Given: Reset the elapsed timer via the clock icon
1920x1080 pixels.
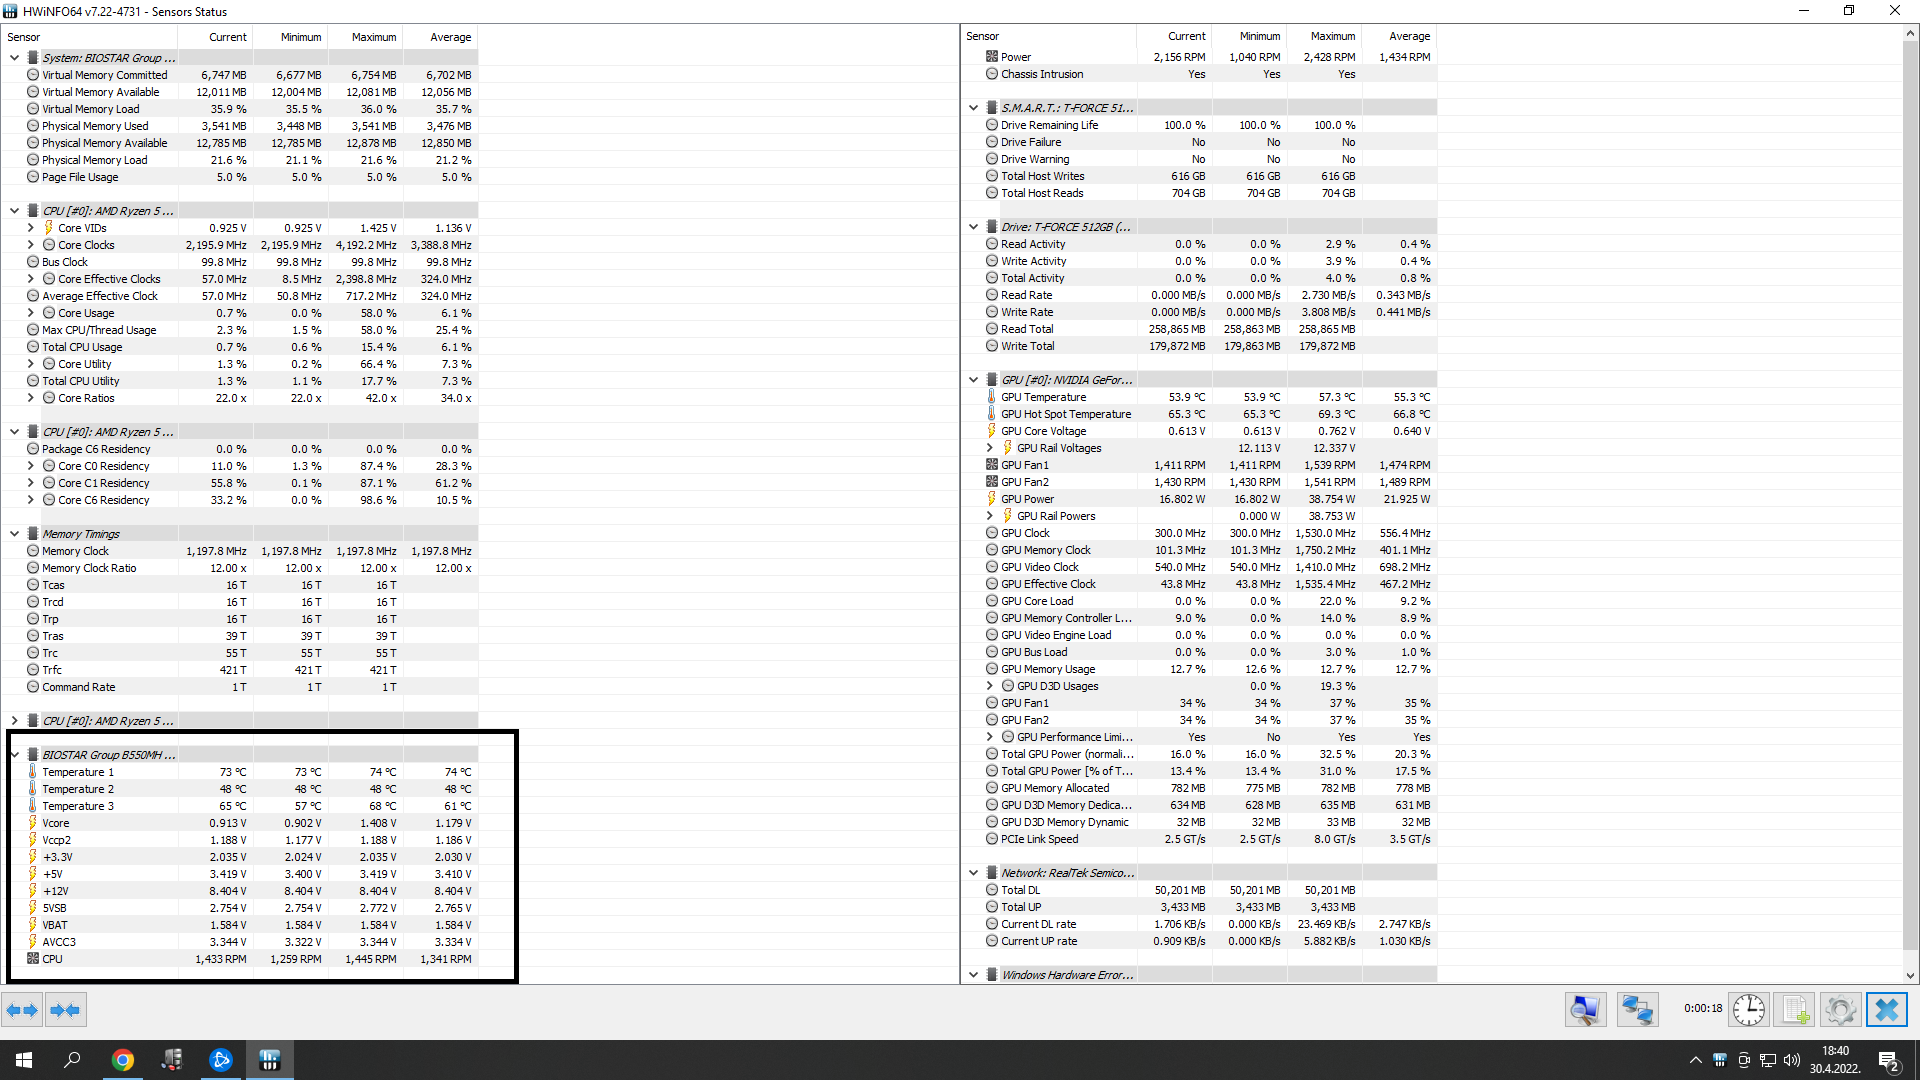Looking at the screenshot, I should click(x=1748, y=1010).
